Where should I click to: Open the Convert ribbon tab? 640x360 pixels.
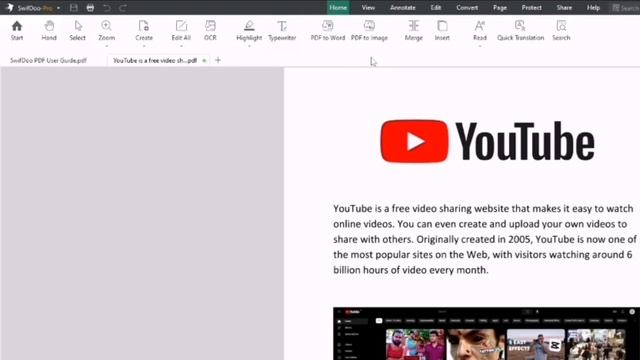pos(467,7)
